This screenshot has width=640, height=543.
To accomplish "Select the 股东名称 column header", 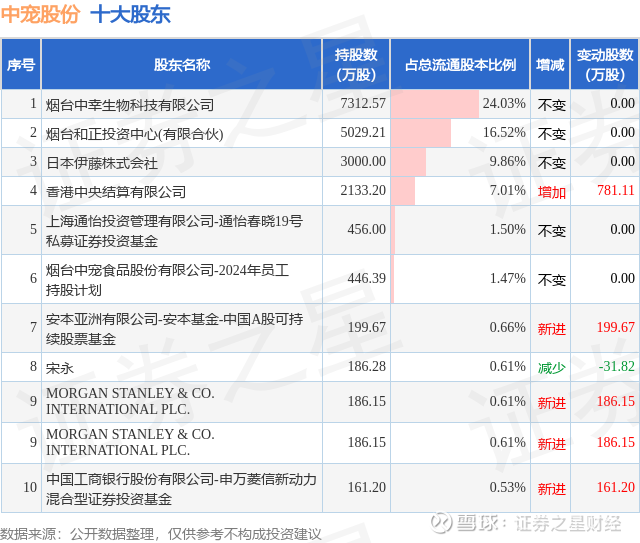I will coord(182,65).
